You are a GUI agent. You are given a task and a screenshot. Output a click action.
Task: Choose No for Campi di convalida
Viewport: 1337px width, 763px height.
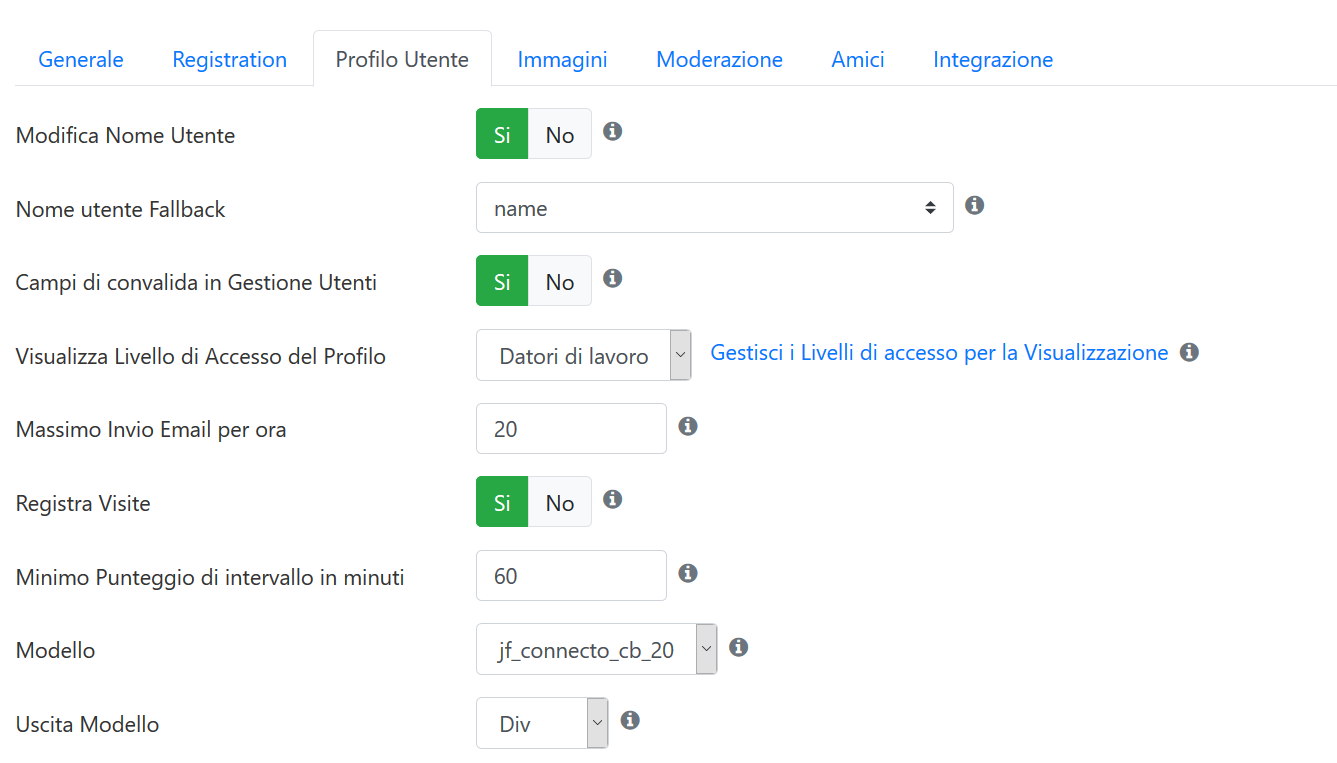[x=560, y=281]
